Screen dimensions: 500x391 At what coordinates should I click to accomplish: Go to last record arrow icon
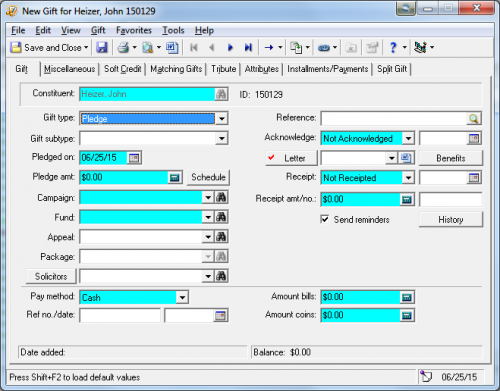pyautogui.click(x=248, y=48)
